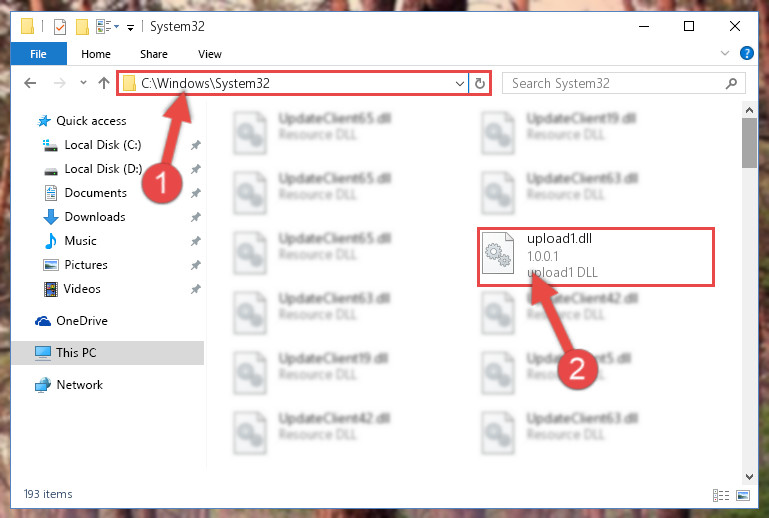Image resolution: width=769 pixels, height=518 pixels.
Task: Click the Properties icon in quick access toolbar
Action: pyautogui.click(x=59, y=26)
